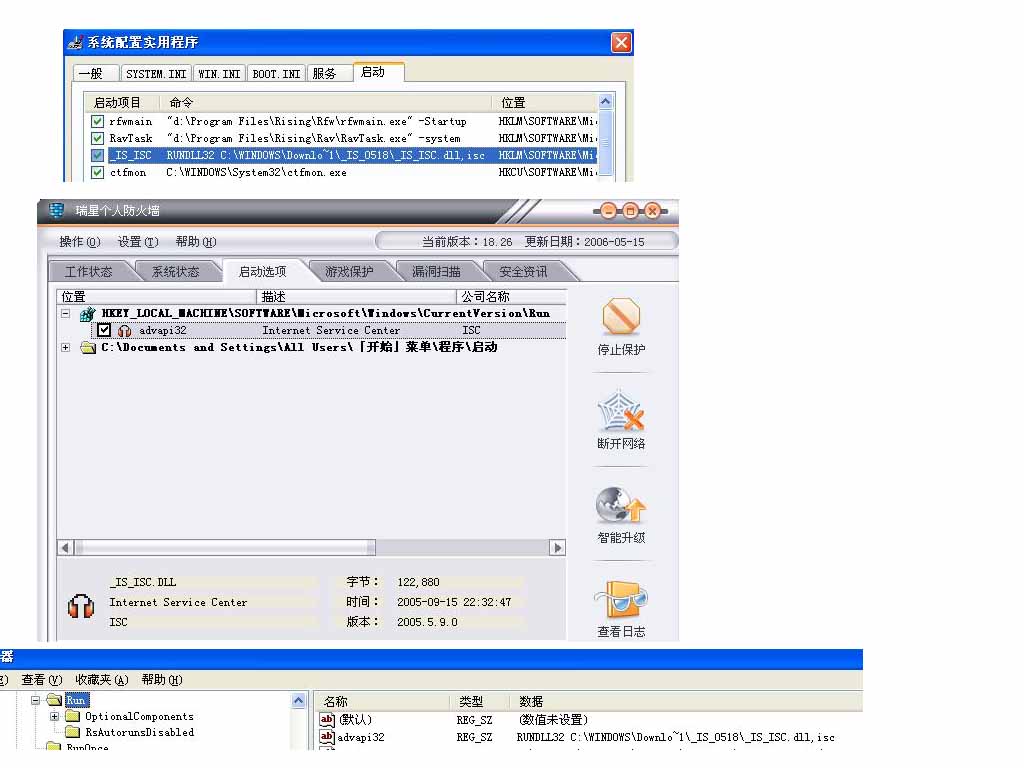Open the WIN.INI tab
This screenshot has width=1024, height=768.
tap(219, 74)
